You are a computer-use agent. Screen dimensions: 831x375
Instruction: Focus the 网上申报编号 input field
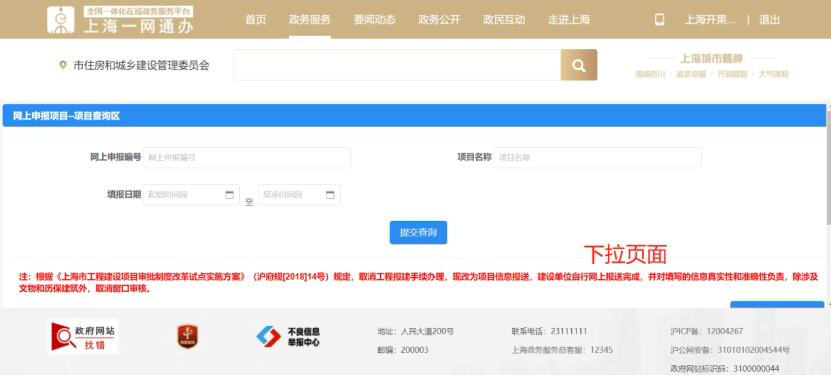click(x=246, y=157)
